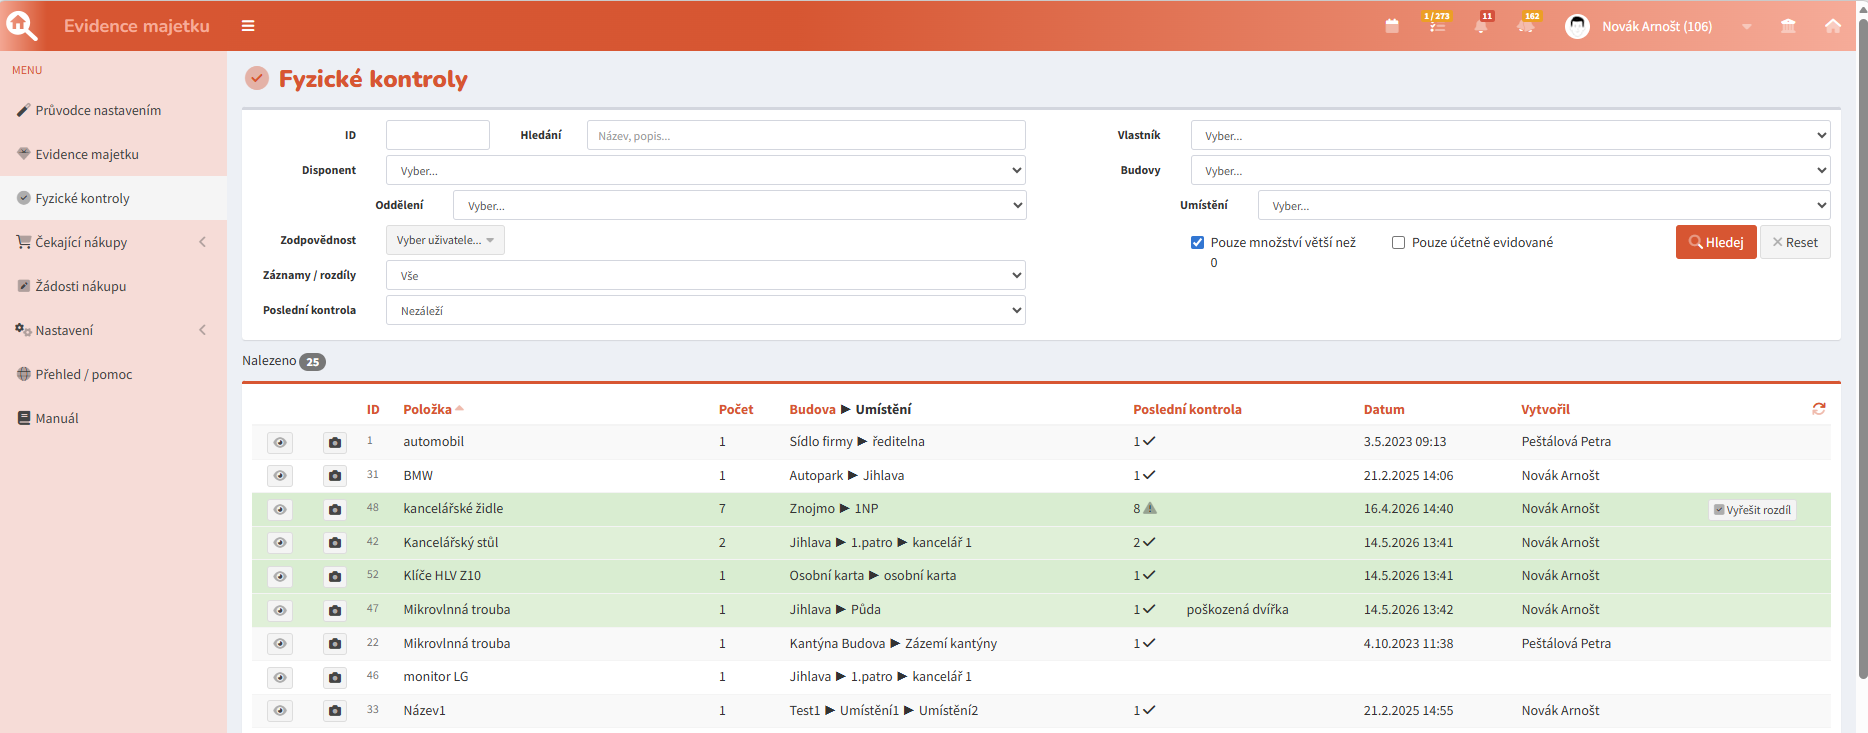Viewport: 1868px width, 733px height.
Task: Click eye icon for monitor LG row
Action: 280,677
